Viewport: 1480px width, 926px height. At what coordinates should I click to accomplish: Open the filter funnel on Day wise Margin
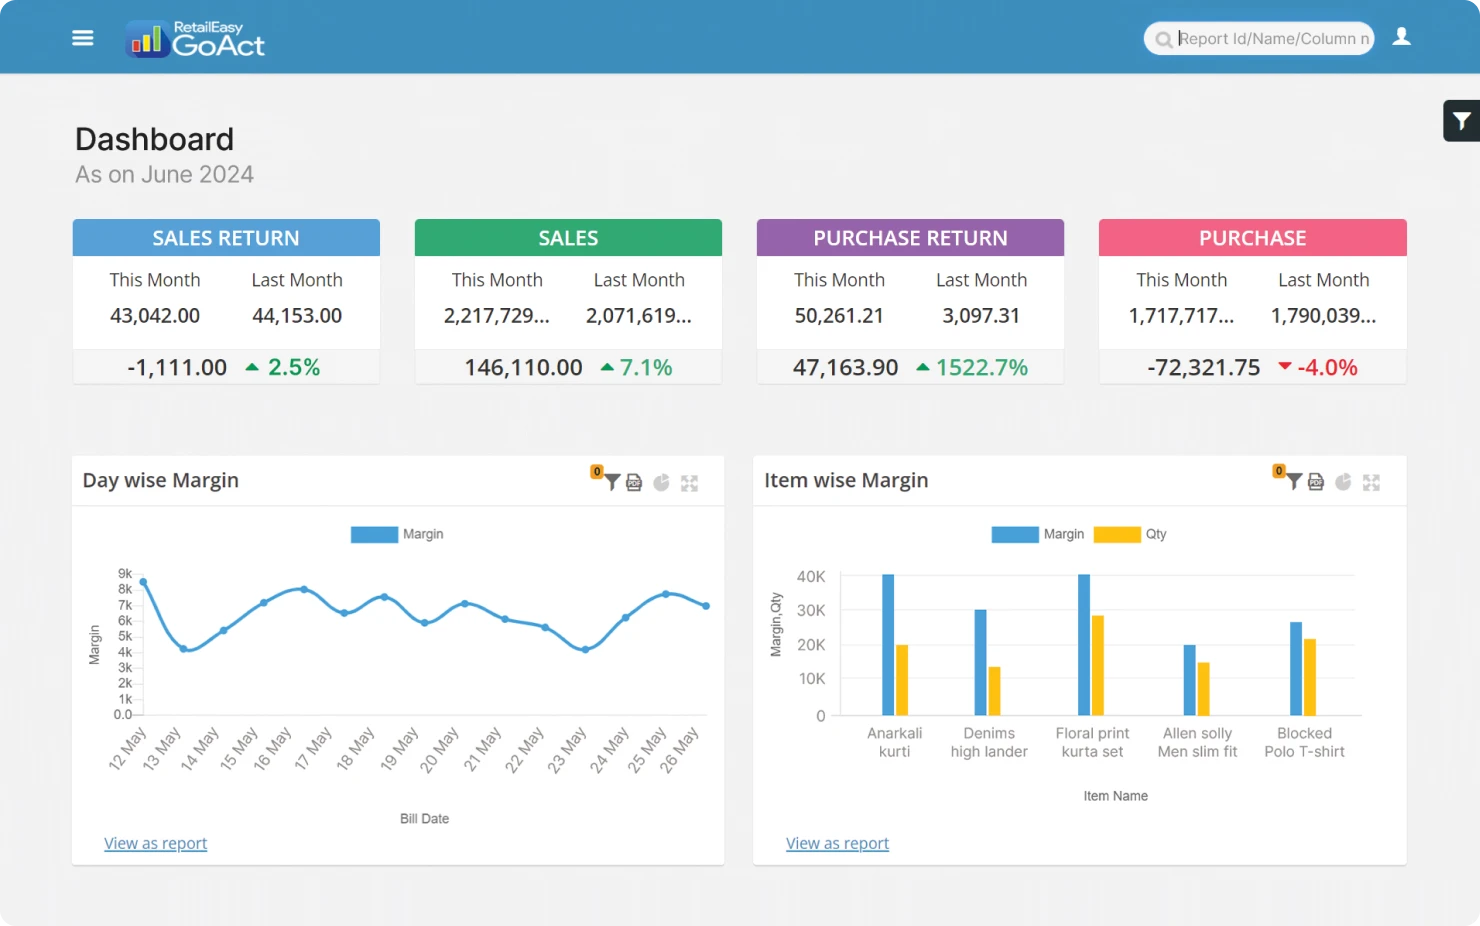point(611,482)
